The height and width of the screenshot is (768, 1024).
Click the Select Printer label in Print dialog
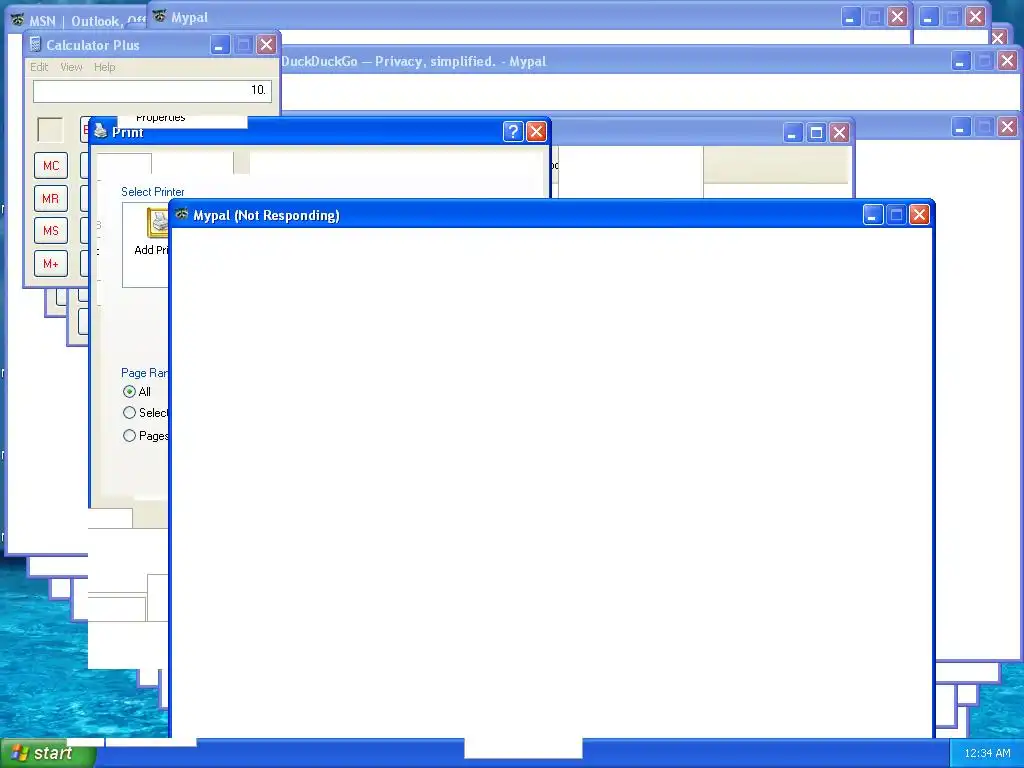click(153, 191)
